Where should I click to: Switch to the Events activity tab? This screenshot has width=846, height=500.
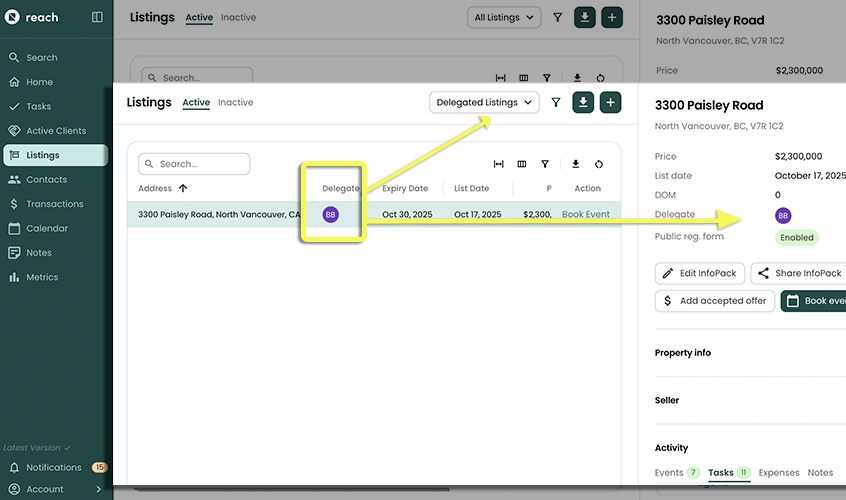669,472
